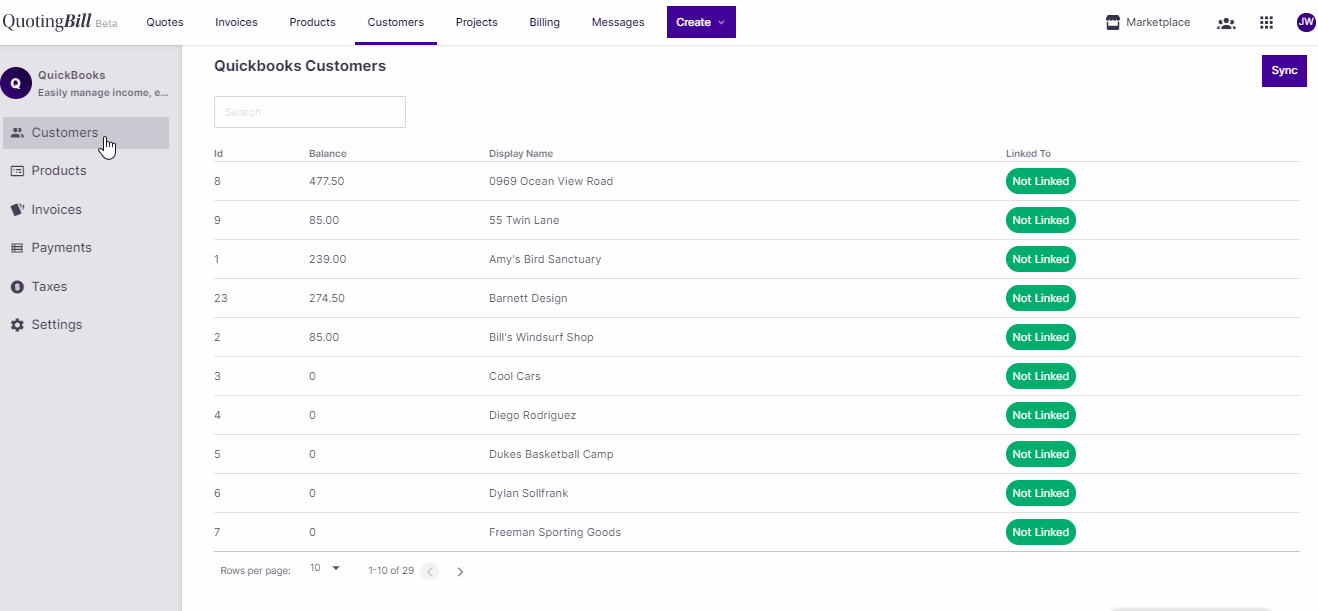Click the previous page arrow
The height and width of the screenshot is (611, 1318).
(430, 572)
